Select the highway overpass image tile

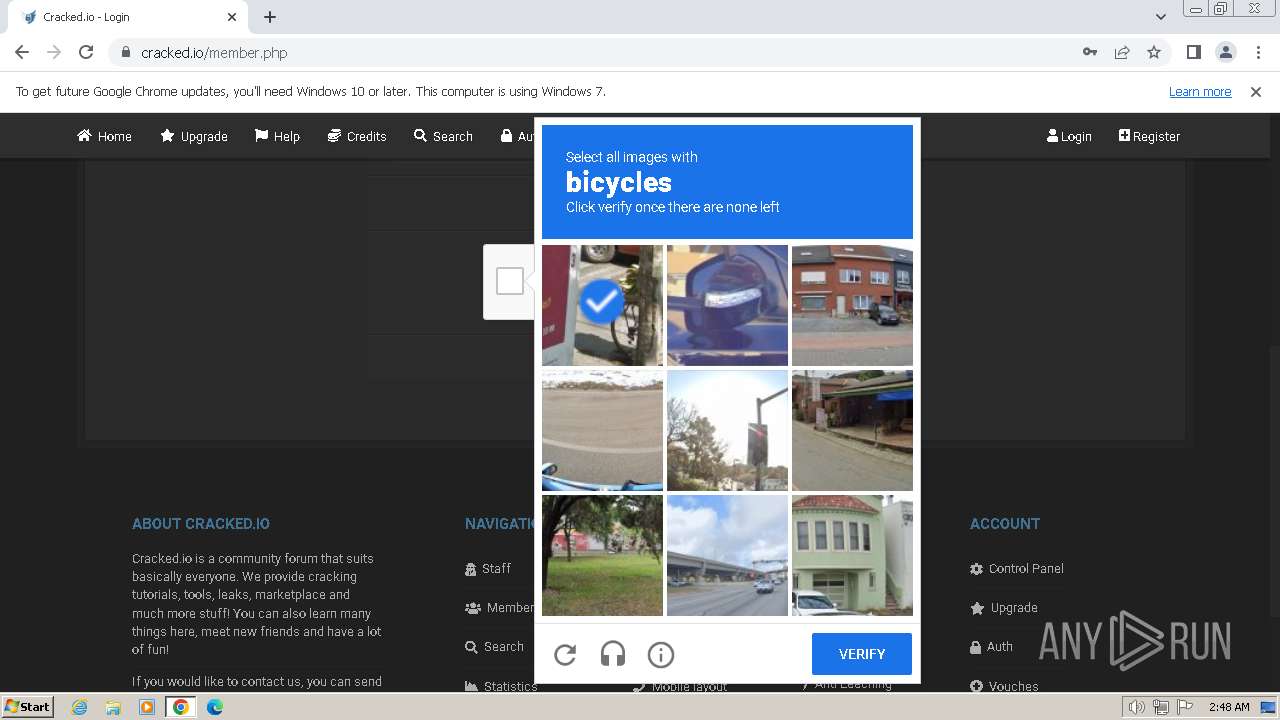click(727, 555)
